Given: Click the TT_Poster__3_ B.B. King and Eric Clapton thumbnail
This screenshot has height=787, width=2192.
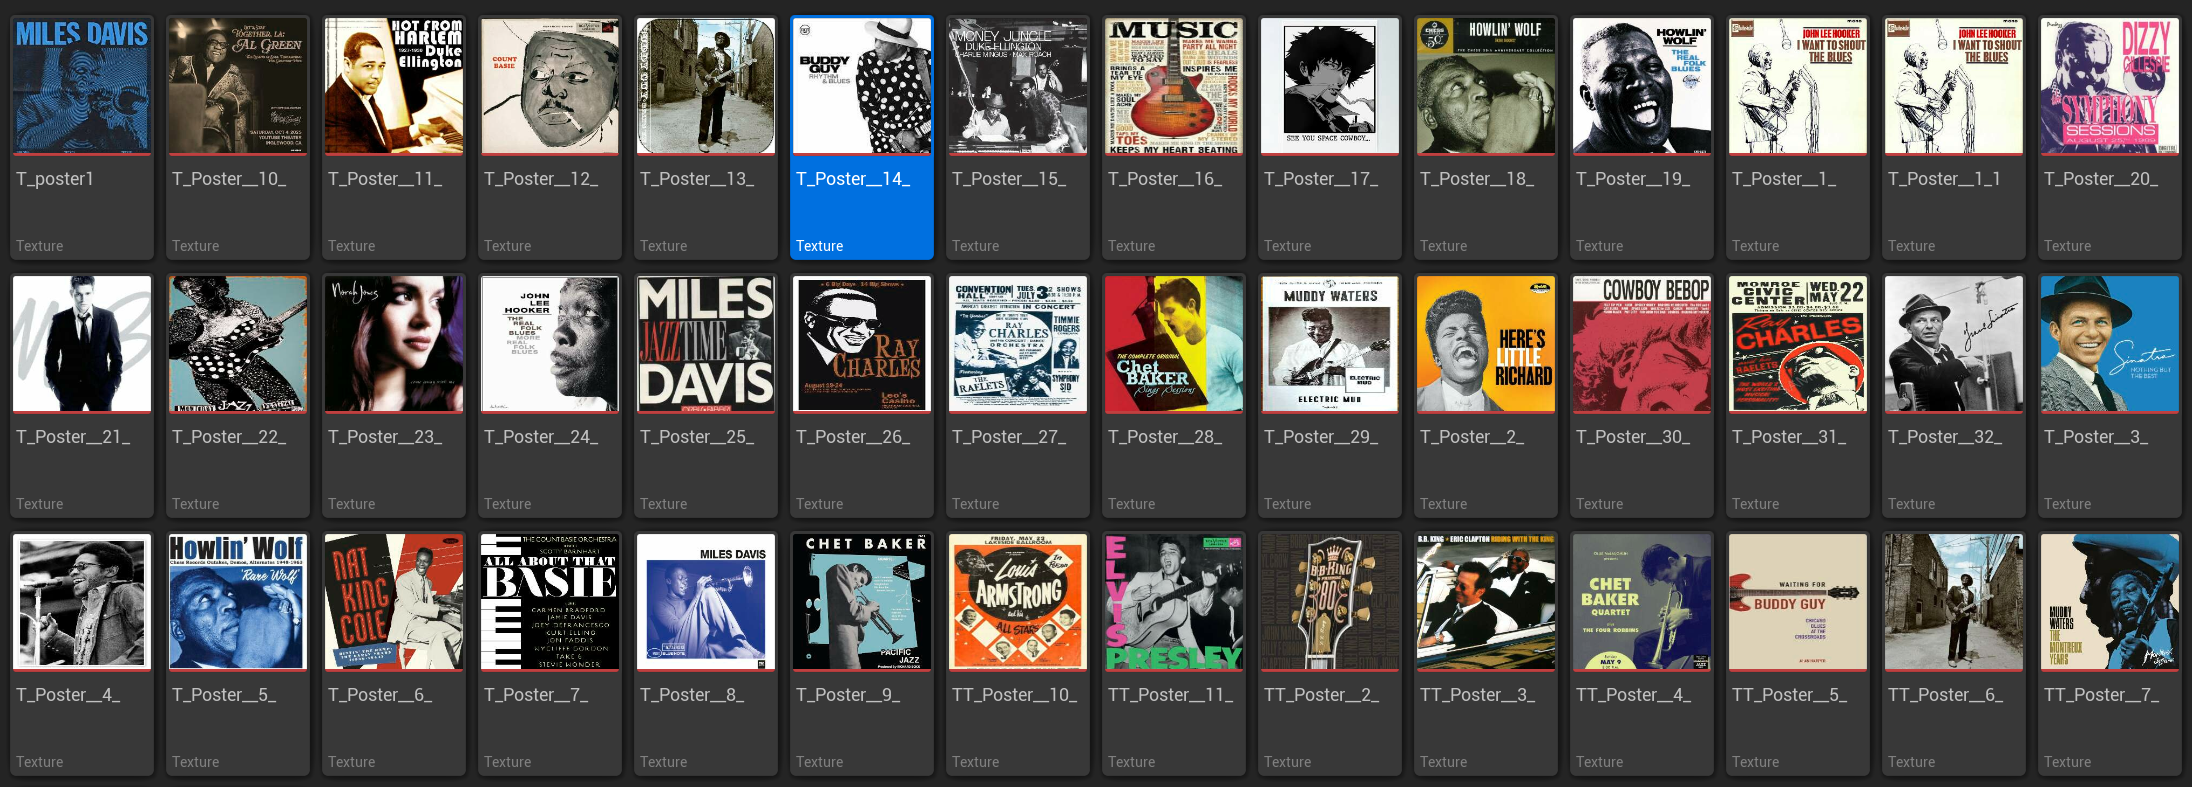Looking at the screenshot, I should [1486, 602].
